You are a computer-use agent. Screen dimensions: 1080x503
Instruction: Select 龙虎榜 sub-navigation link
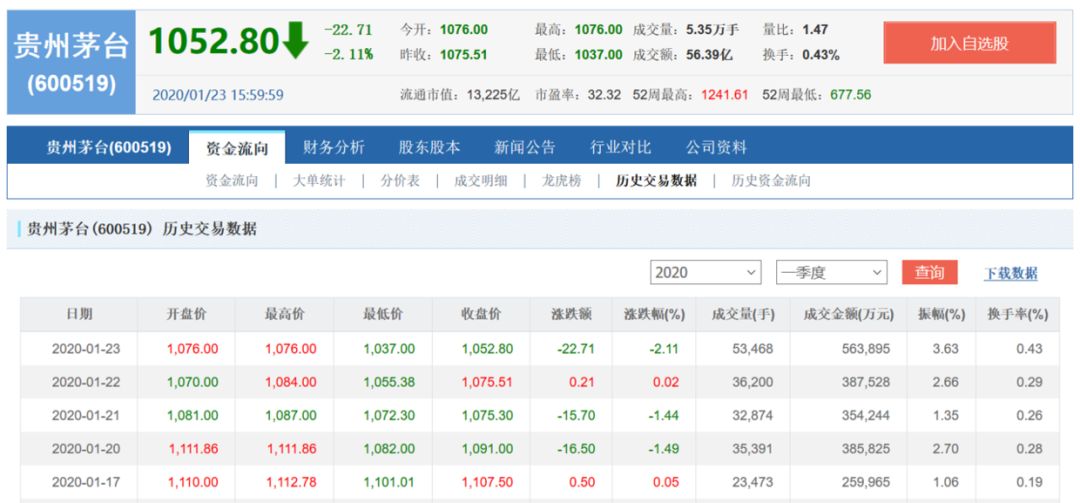tap(561, 181)
